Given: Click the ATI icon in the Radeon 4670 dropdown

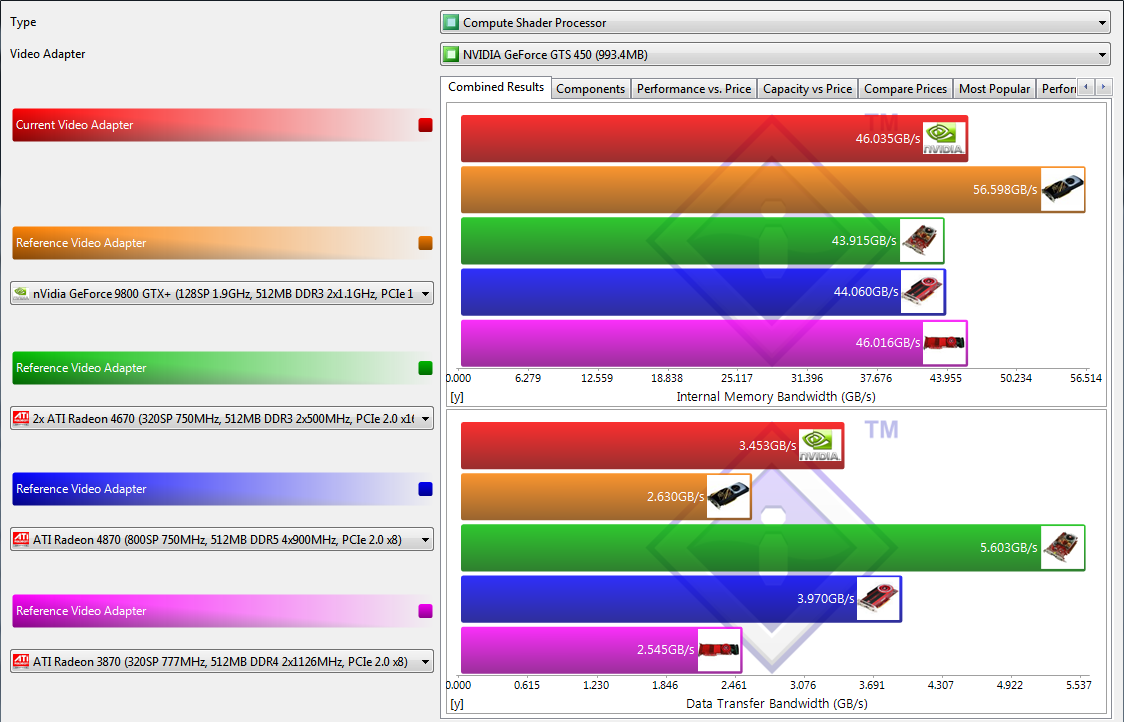Looking at the screenshot, I should (22, 418).
